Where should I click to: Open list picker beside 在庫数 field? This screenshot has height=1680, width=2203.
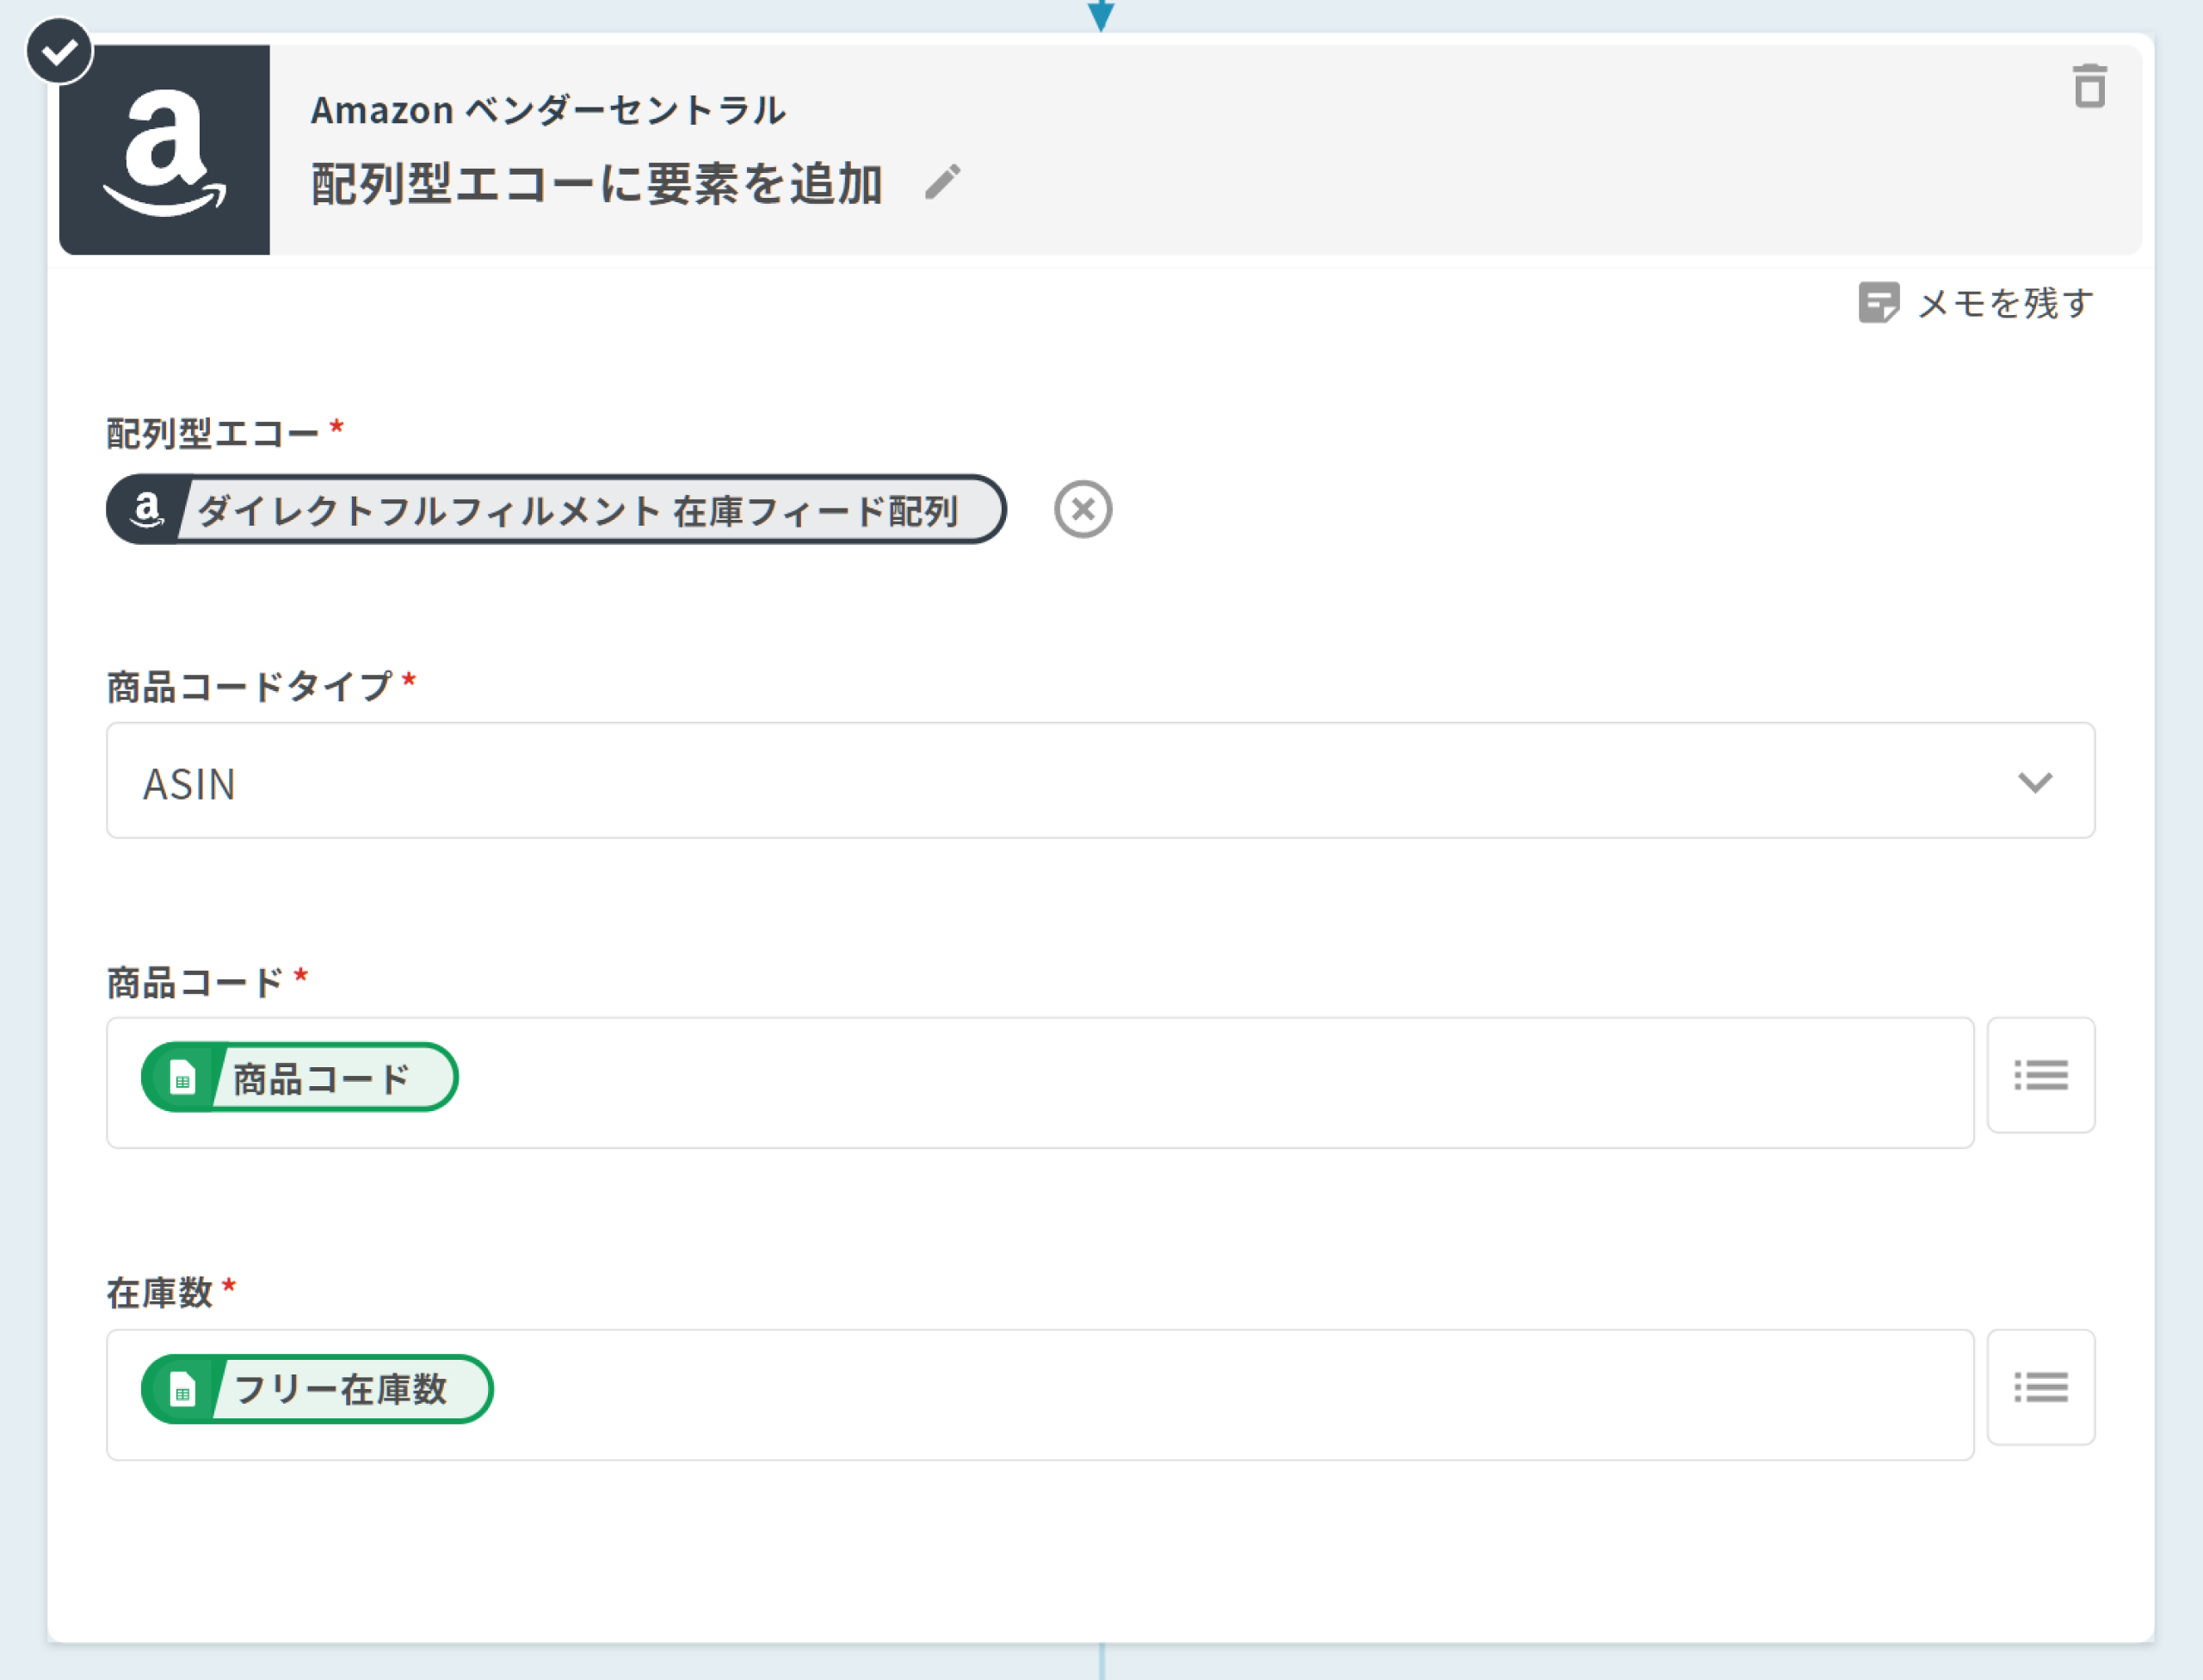coord(2040,1387)
